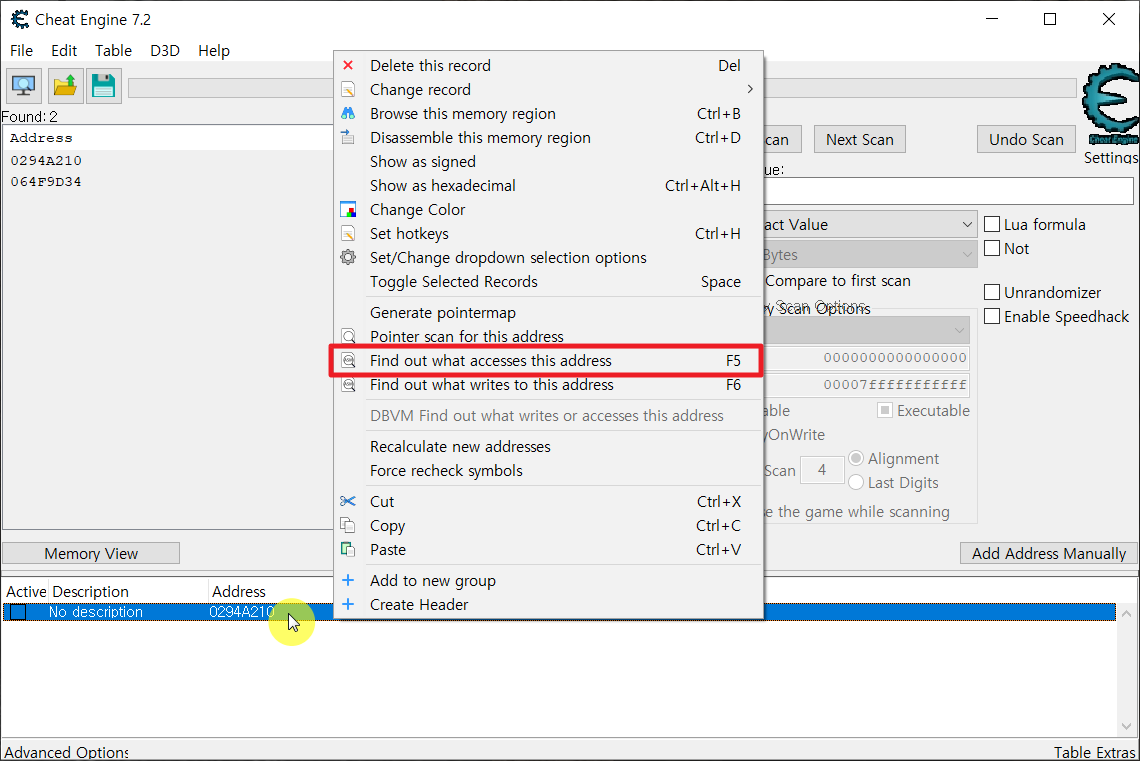Toggle the Not checkbox
1140x761 pixels.
(992, 248)
